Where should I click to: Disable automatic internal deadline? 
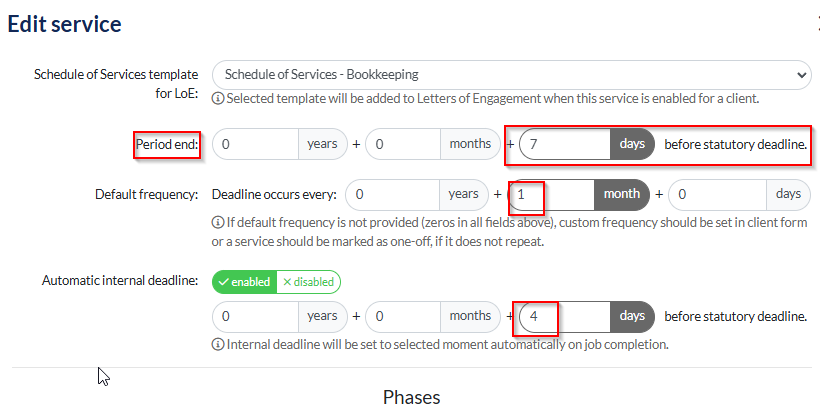pos(308,282)
